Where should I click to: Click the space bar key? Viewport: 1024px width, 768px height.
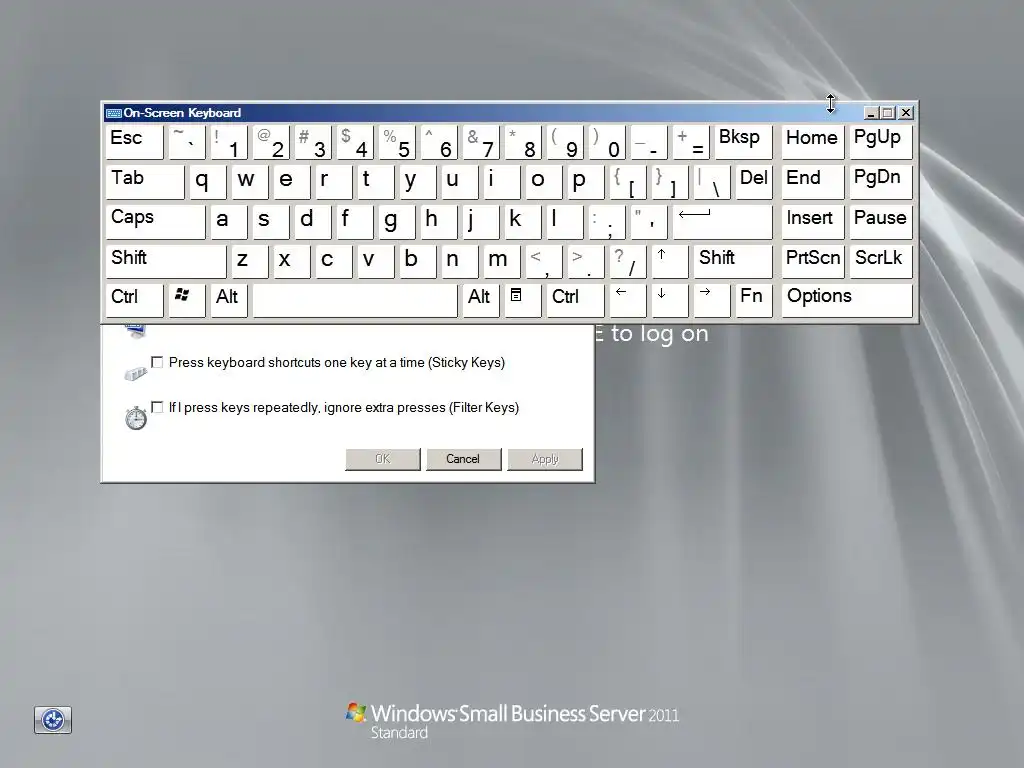click(355, 300)
